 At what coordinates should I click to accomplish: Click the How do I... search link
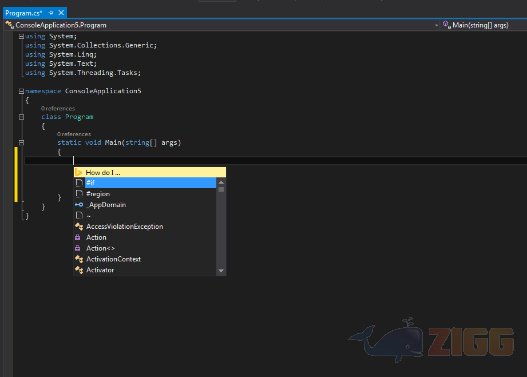pos(103,172)
